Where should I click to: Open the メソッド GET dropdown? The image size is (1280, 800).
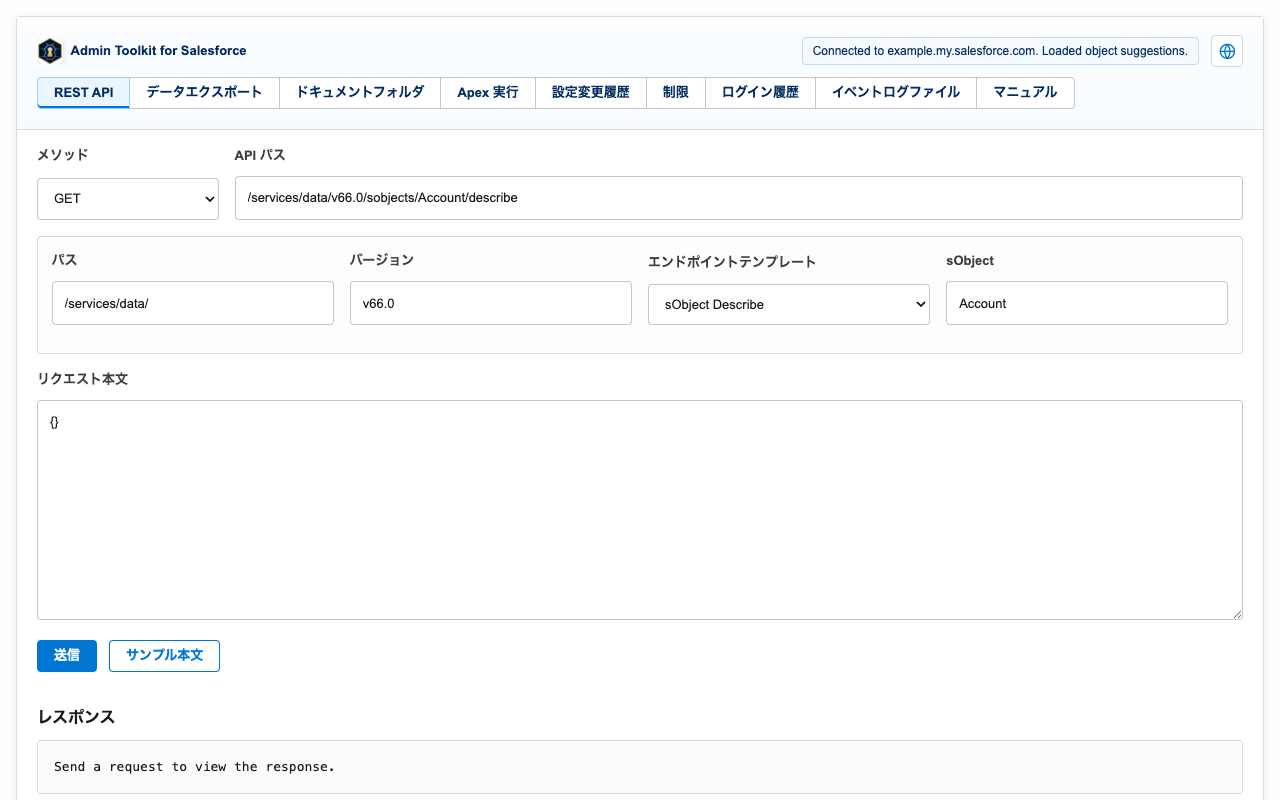(128, 198)
